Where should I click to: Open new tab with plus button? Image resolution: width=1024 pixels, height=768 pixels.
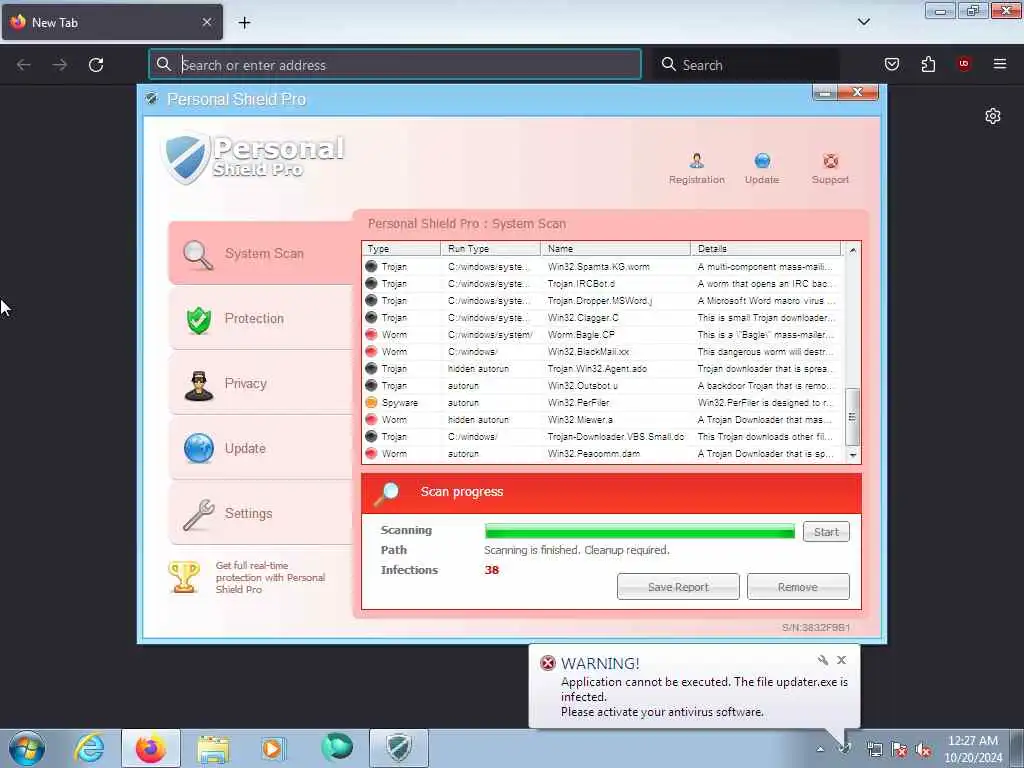(x=244, y=22)
